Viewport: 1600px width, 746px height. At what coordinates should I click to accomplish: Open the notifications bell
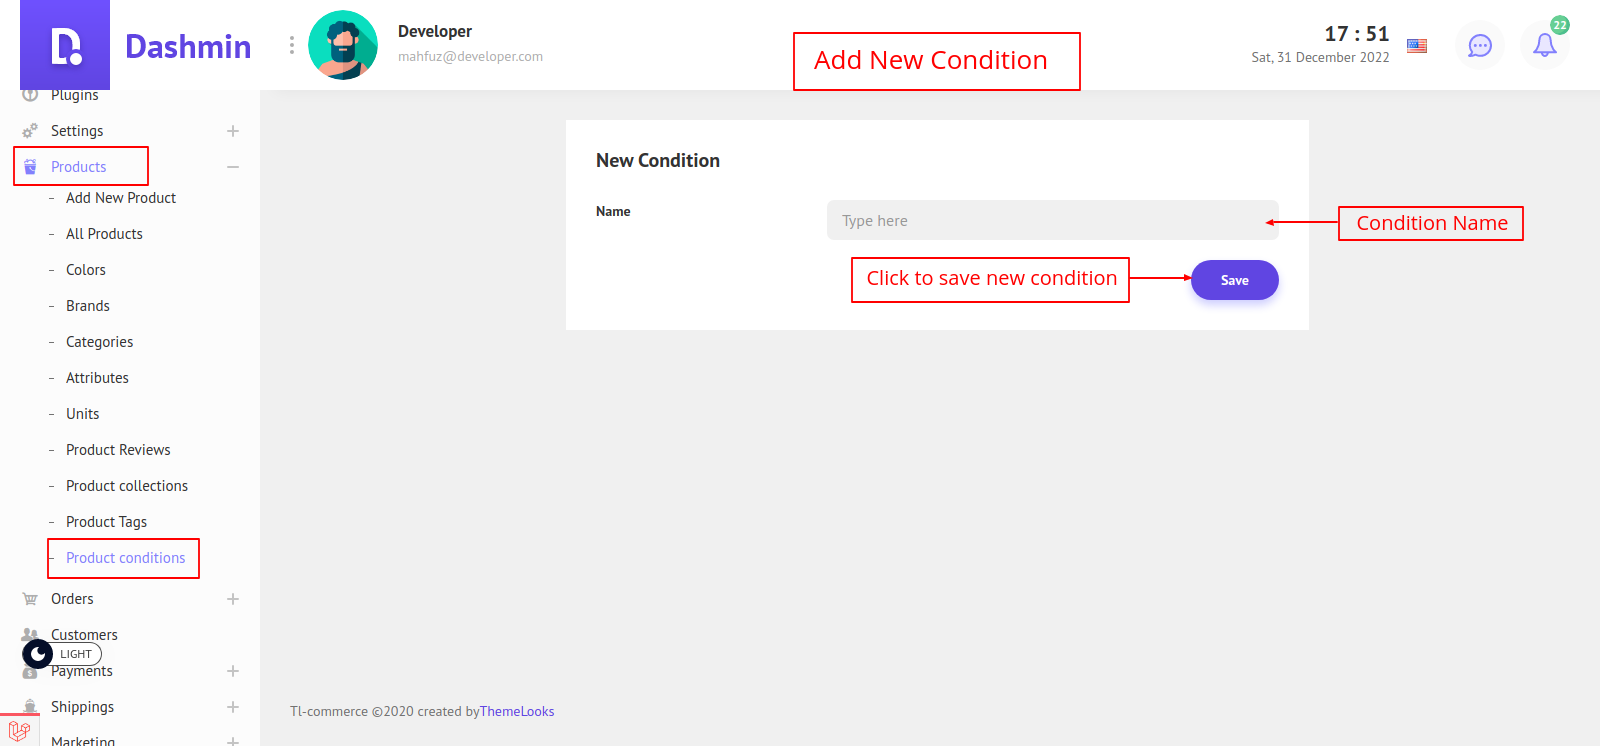pos(1545,46)
